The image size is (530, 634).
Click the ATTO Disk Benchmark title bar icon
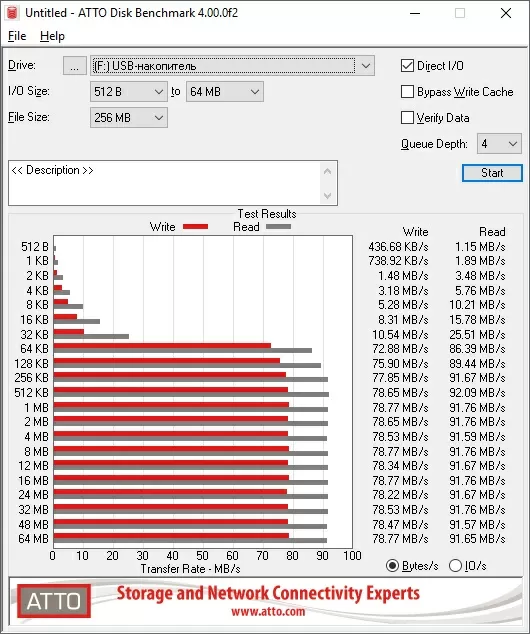click(x=12, y=13)
